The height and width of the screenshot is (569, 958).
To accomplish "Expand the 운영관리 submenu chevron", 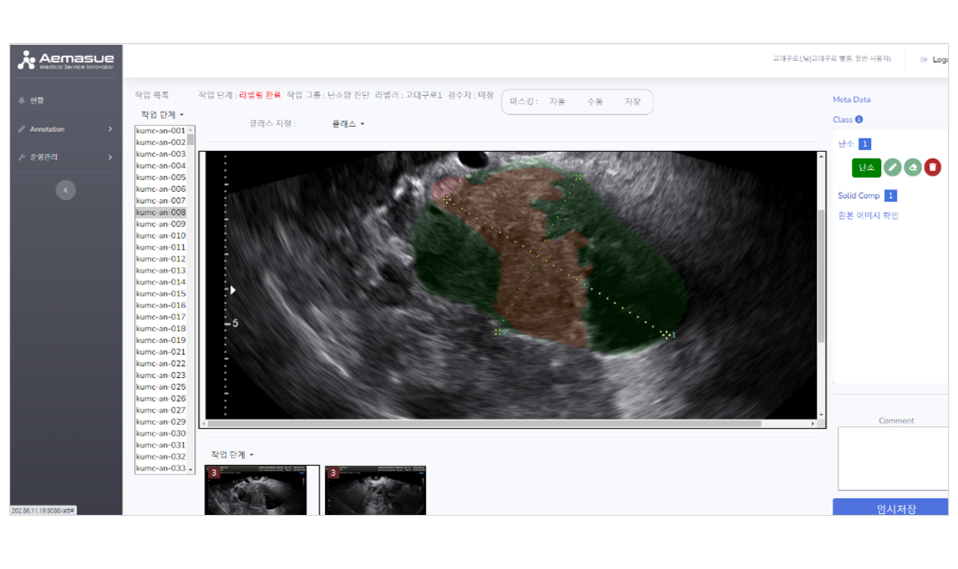I will 110,157.
